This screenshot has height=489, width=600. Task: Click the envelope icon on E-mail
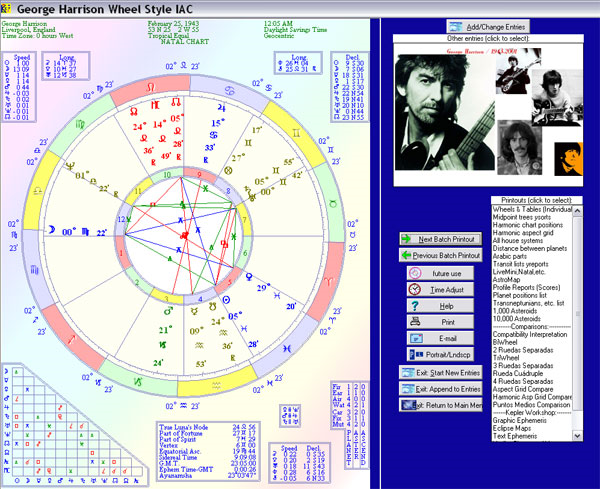click(415, 338)
